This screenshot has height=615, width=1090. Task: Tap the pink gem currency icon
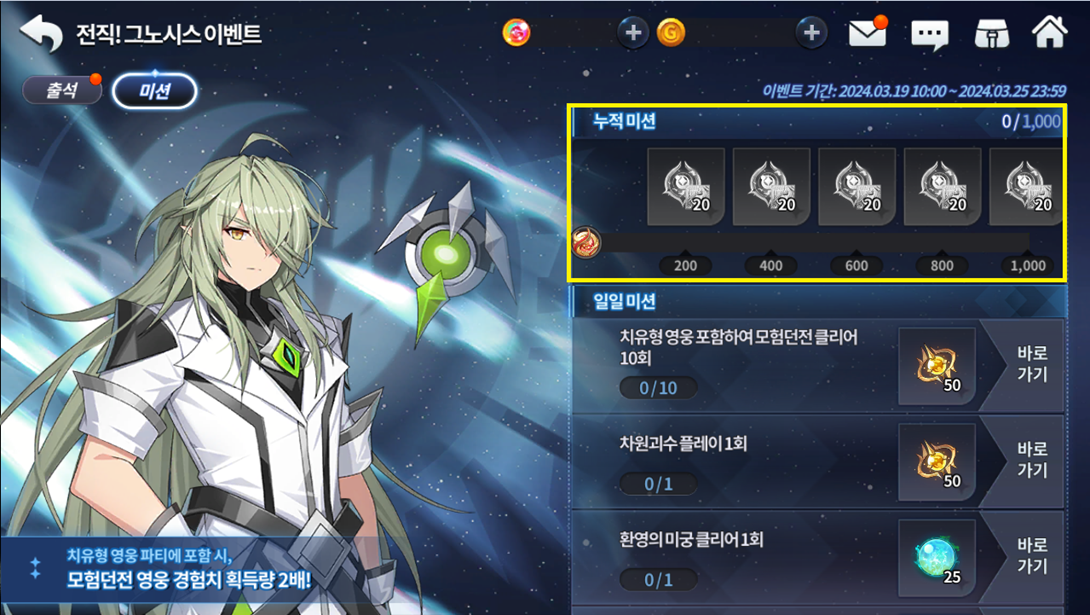pos(516,32)
